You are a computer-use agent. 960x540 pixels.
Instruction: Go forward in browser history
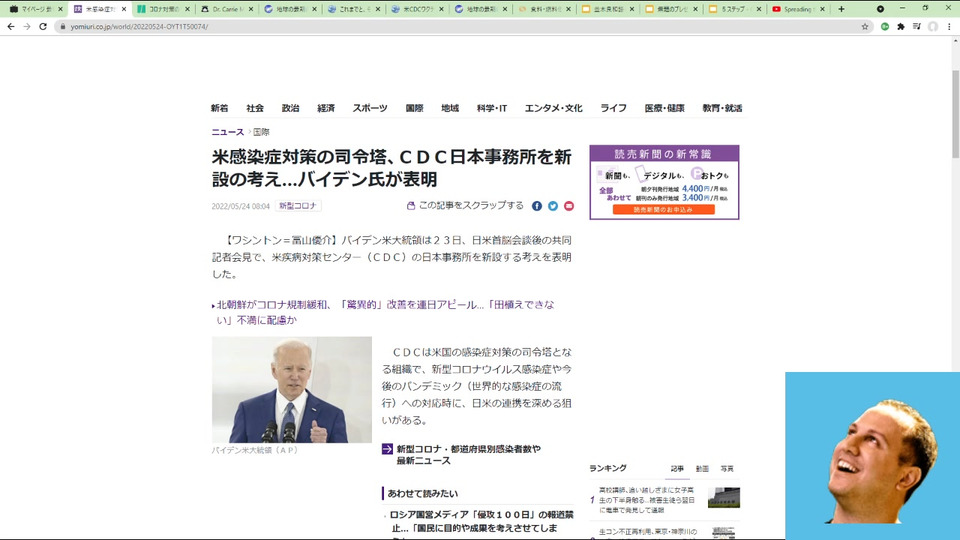coord(26,26)
